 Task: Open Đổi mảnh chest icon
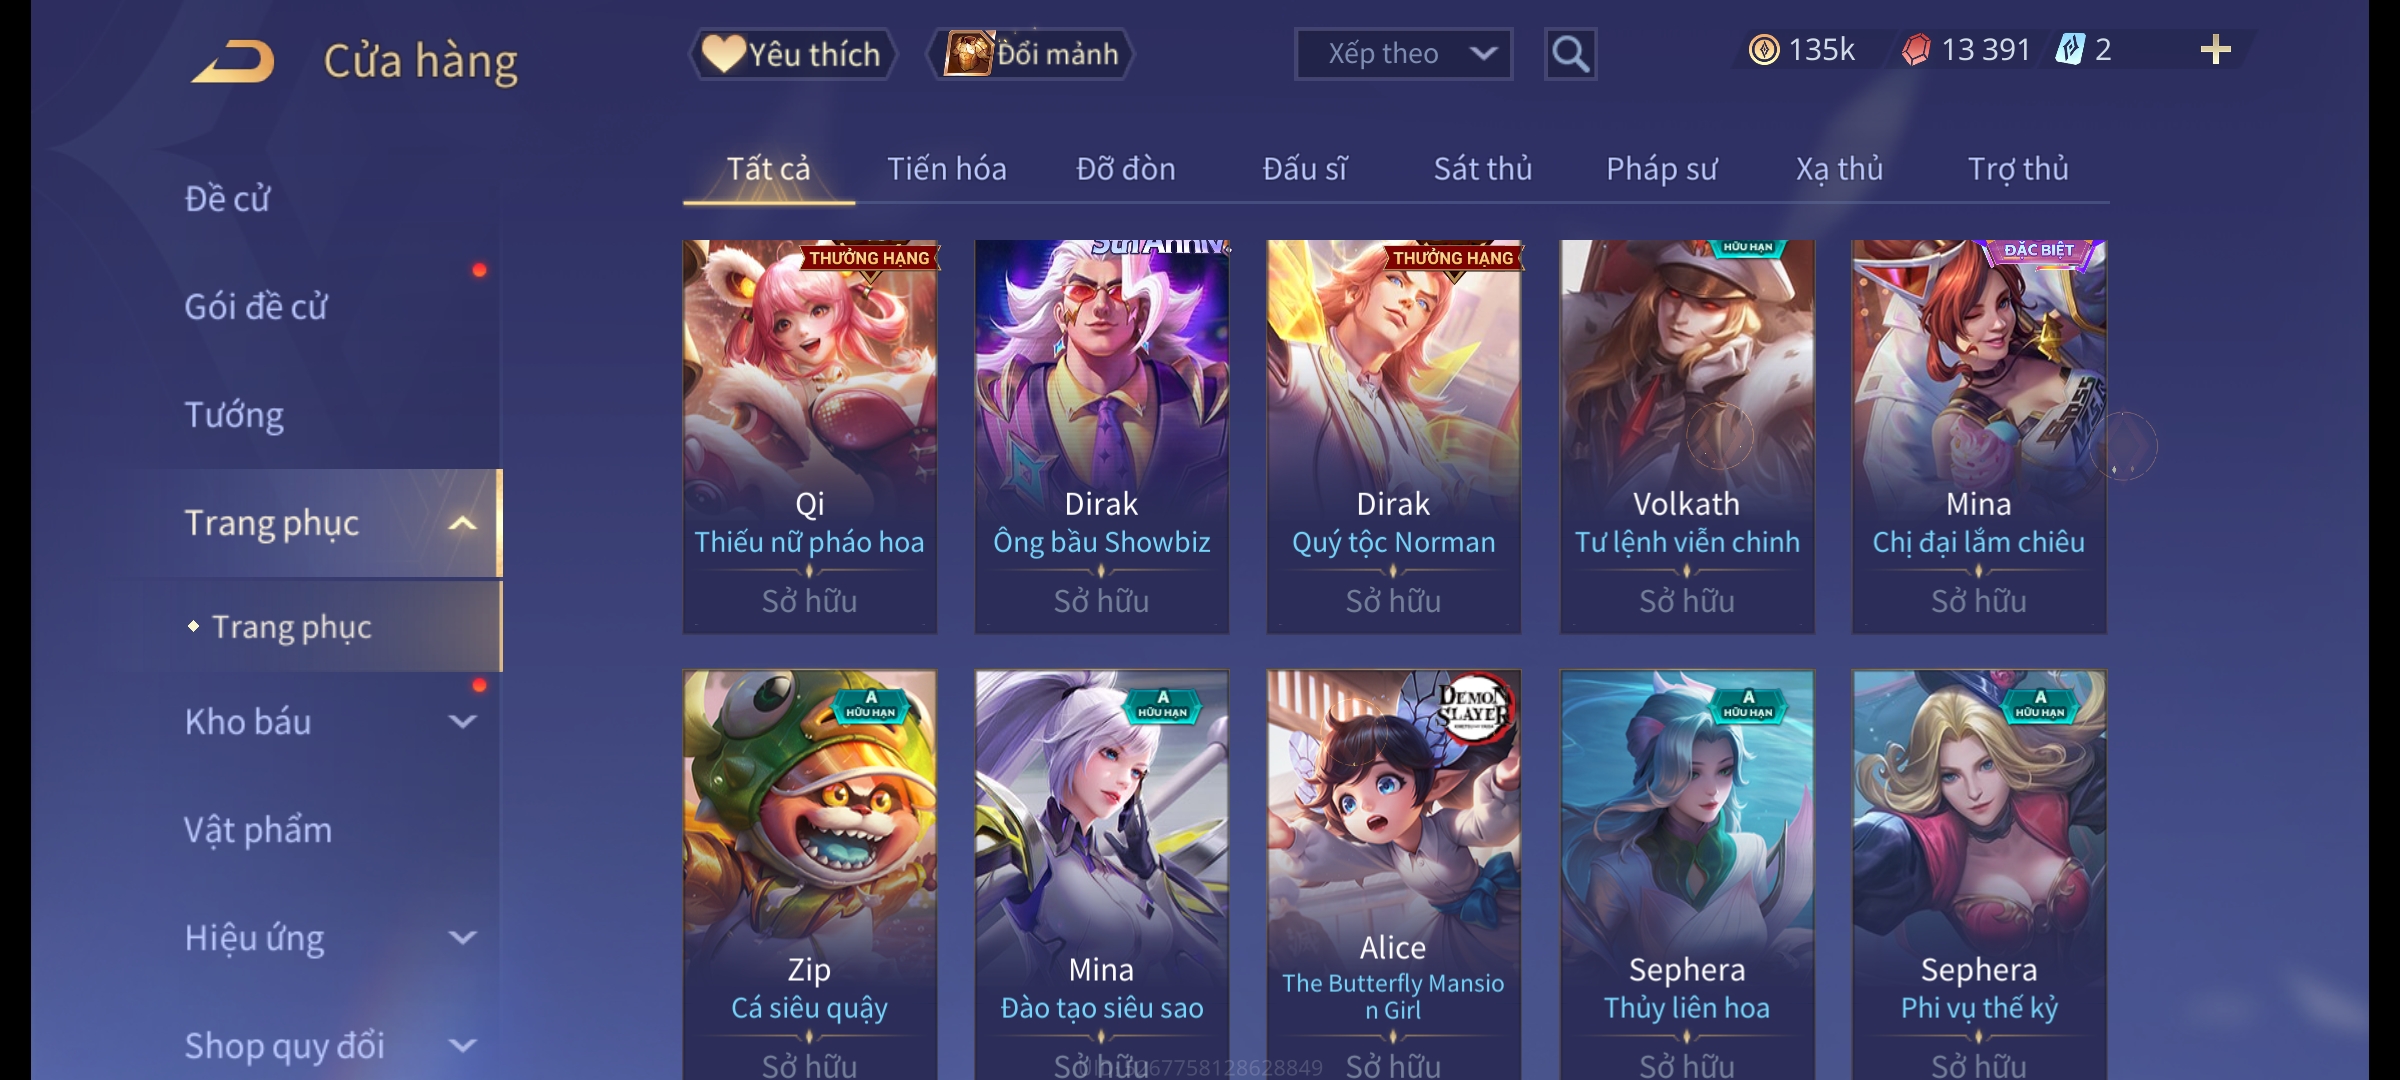[1031, 54]
